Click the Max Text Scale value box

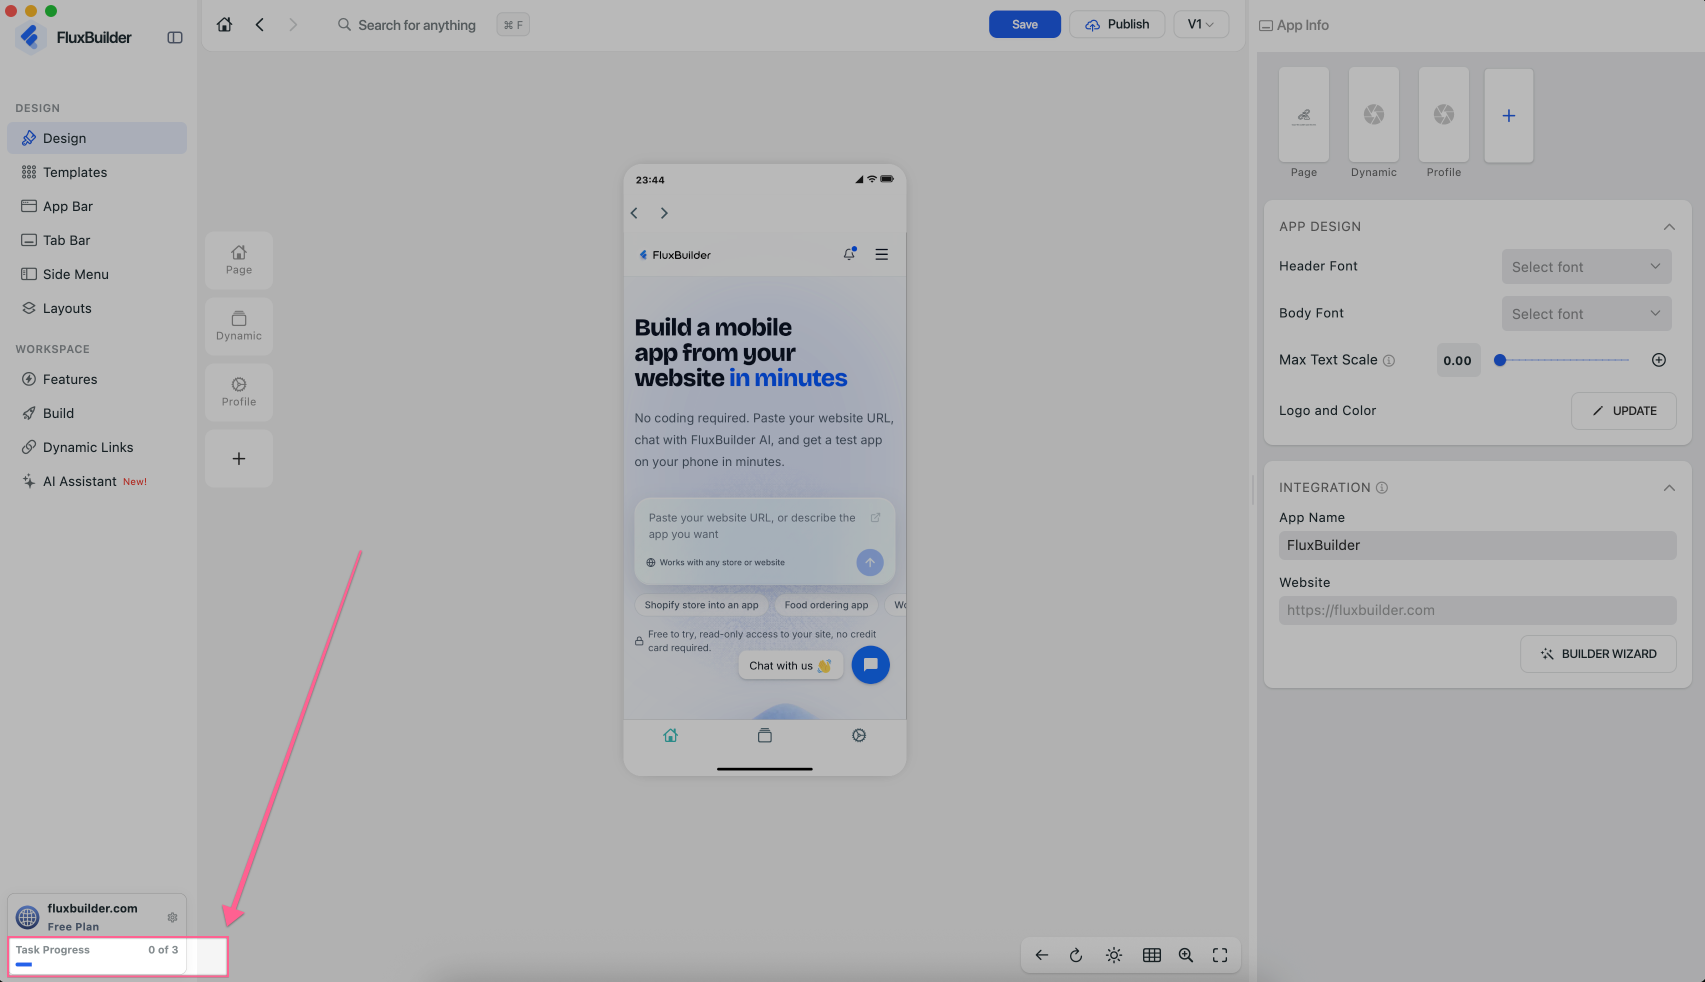1458,361
